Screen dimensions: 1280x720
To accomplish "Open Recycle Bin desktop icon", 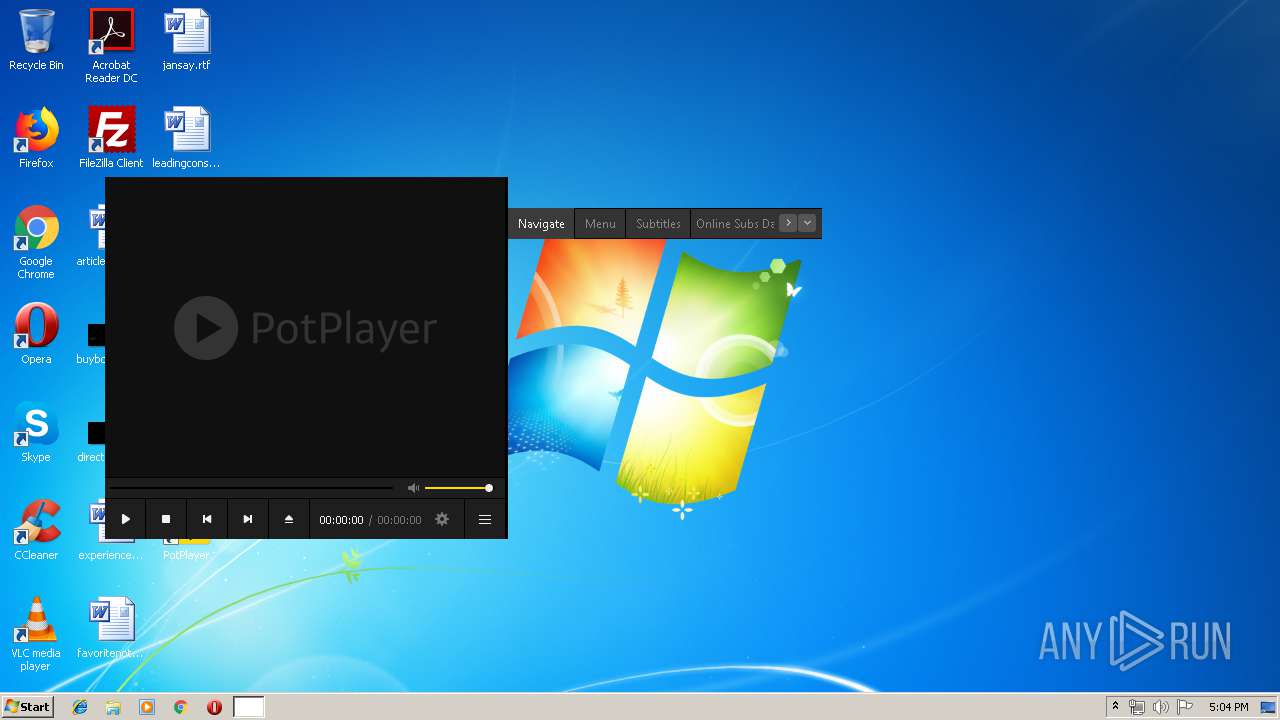I will click(x=36, y=40).
